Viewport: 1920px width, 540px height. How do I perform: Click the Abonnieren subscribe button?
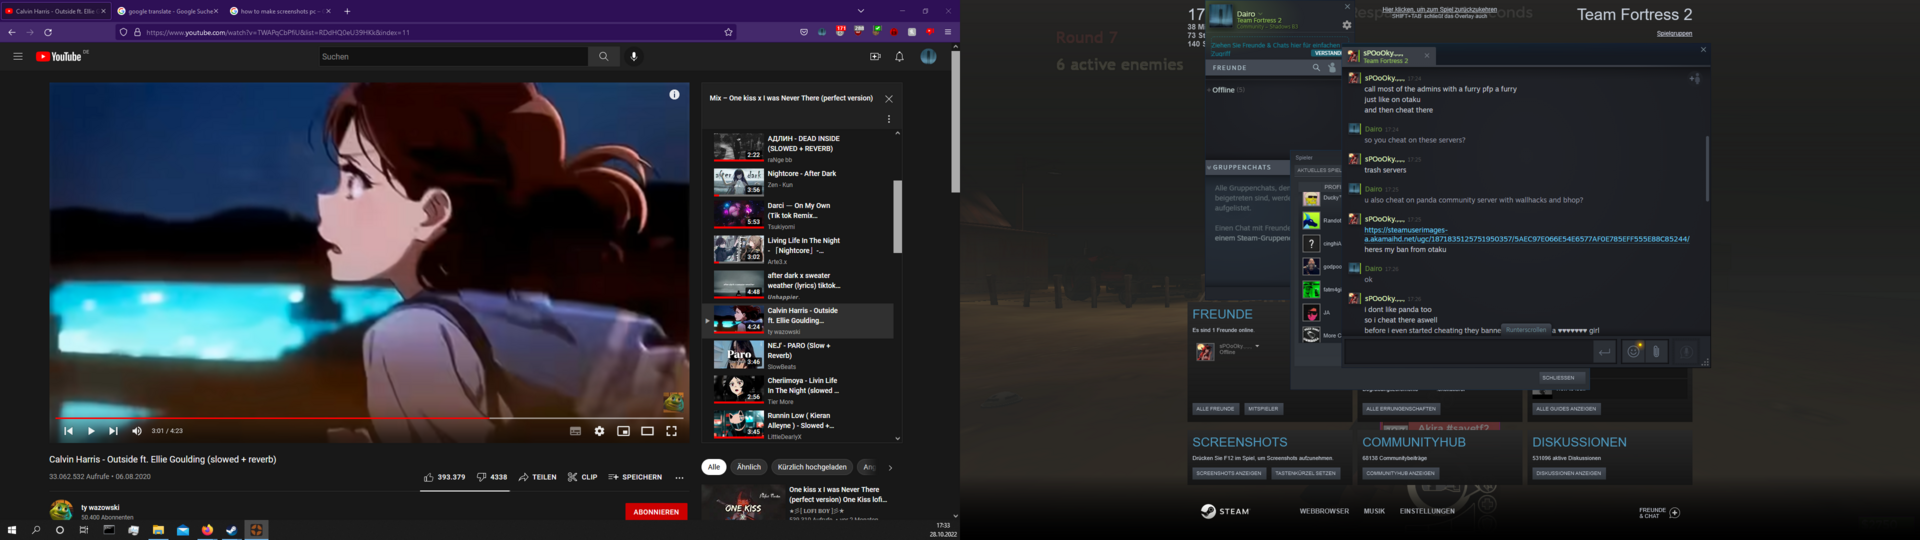coord(656,511)
